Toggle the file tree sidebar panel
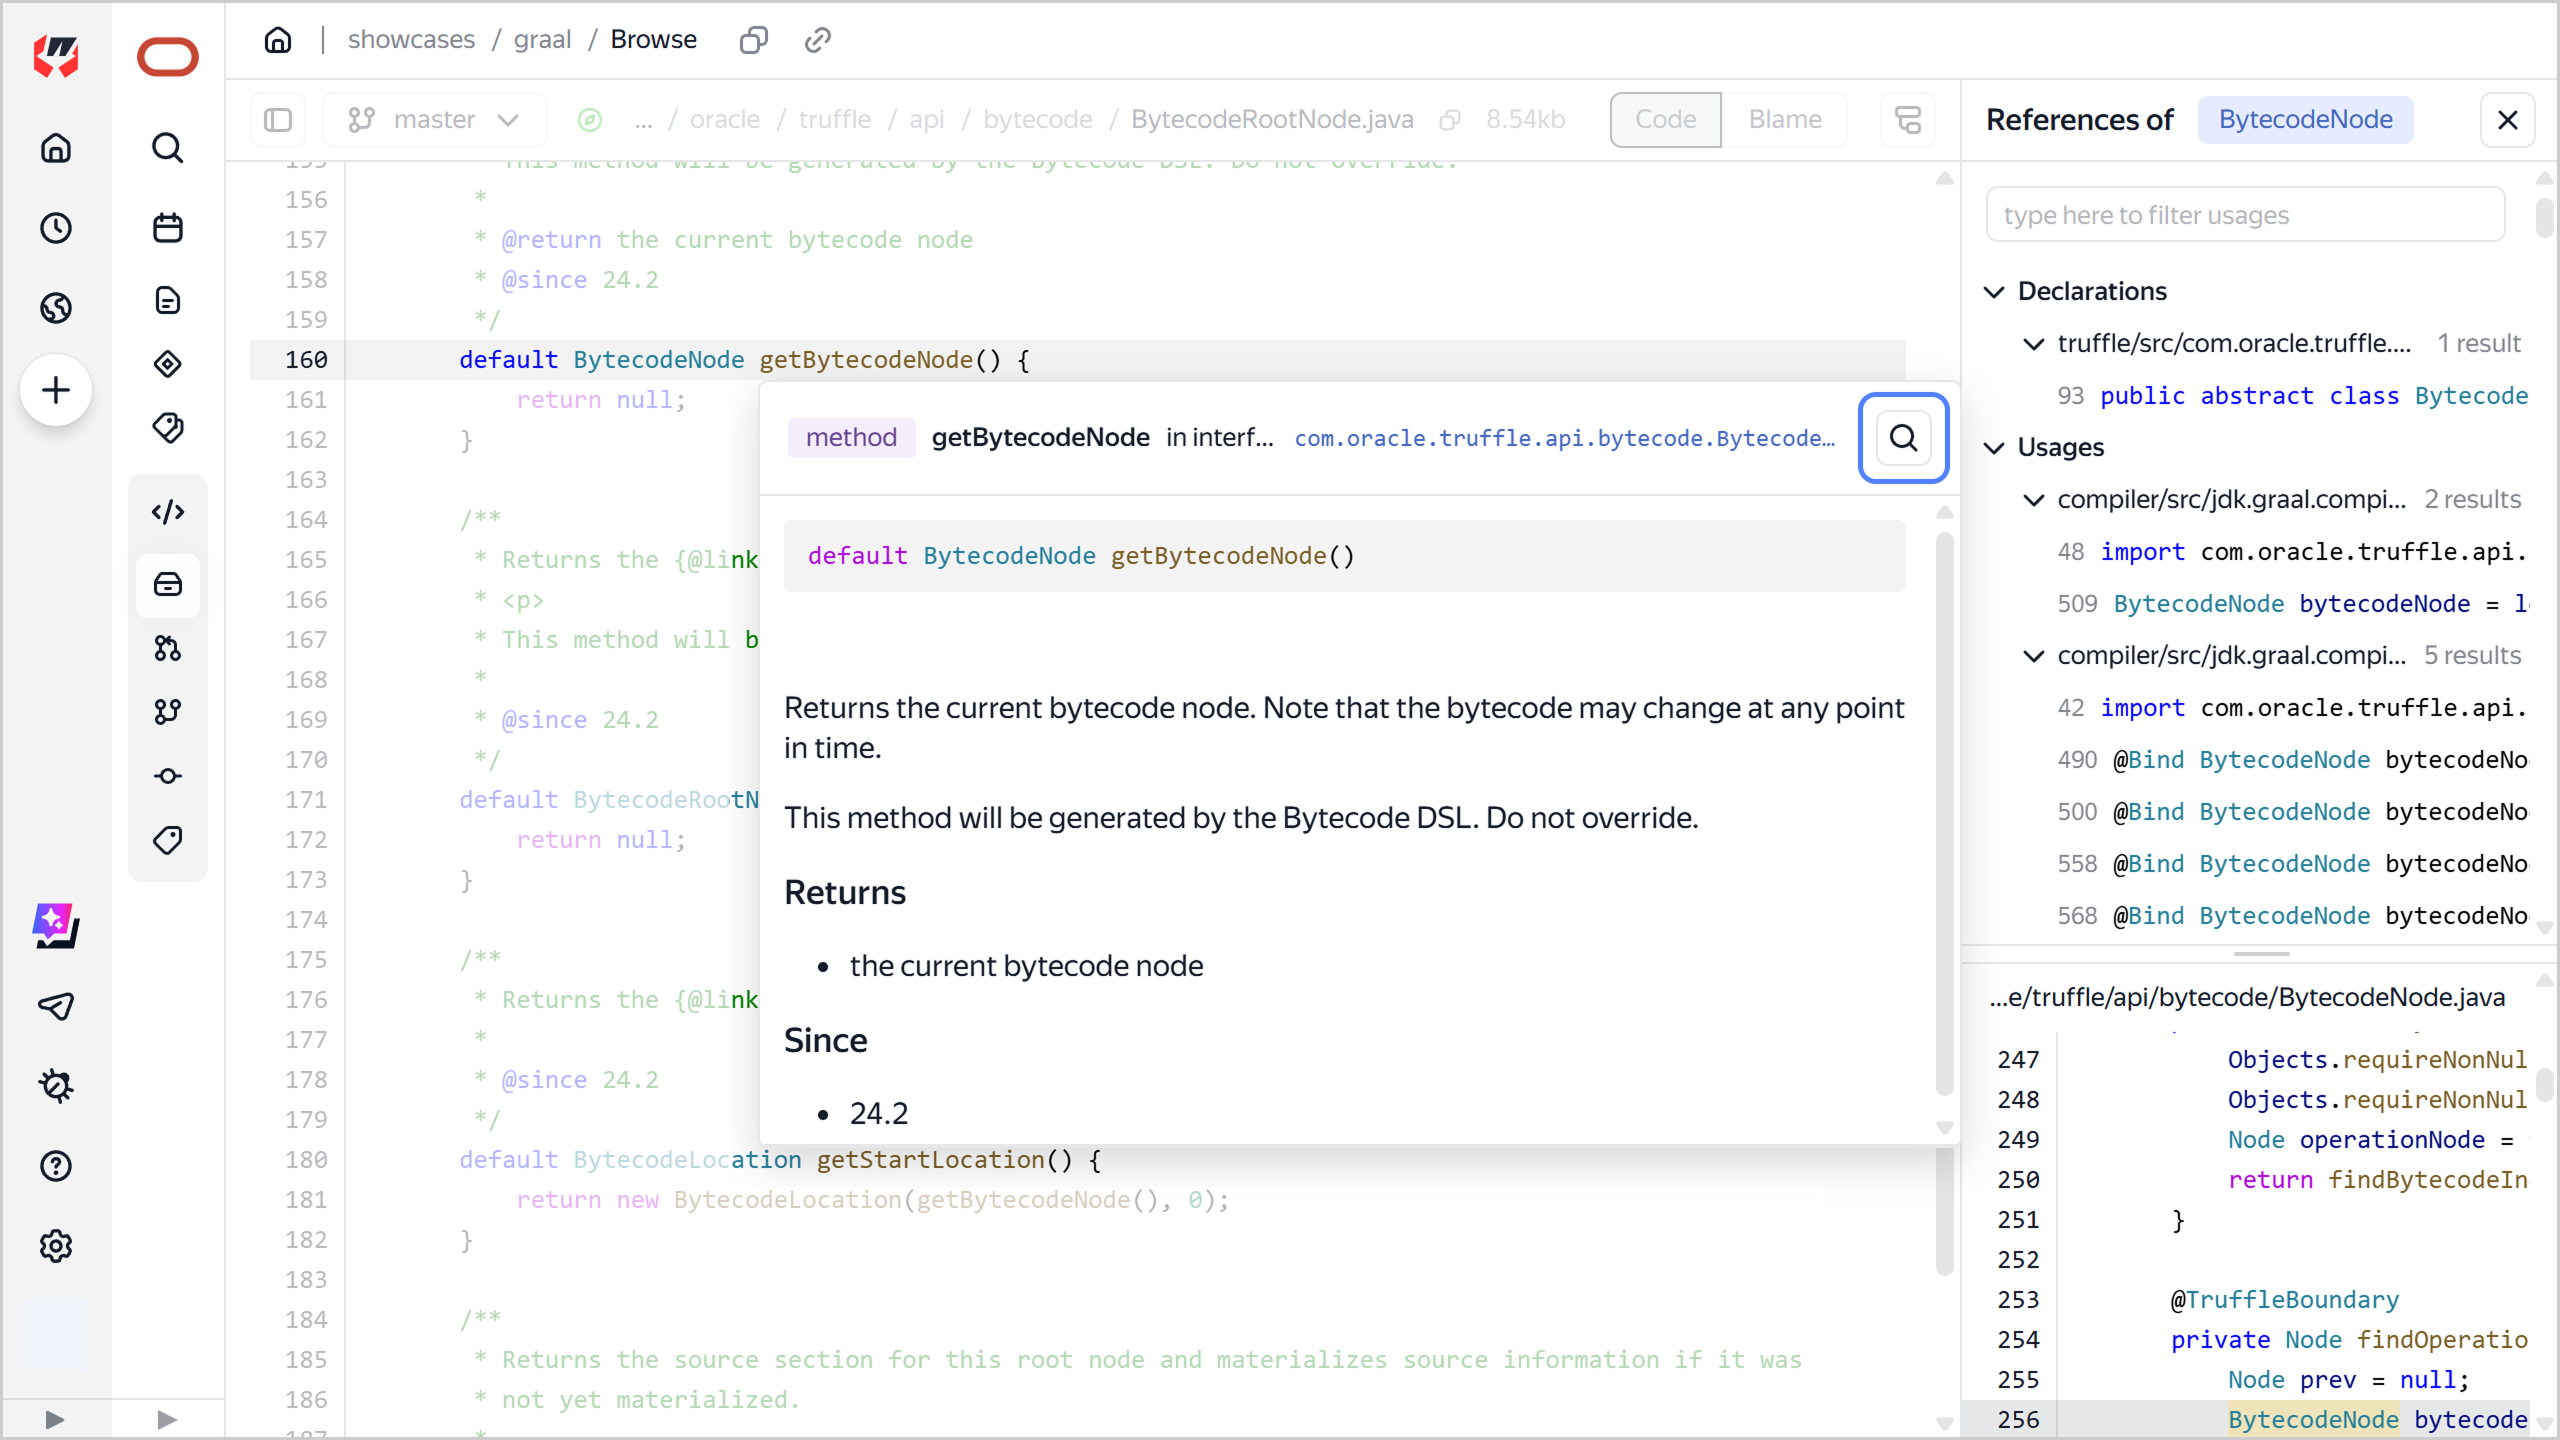2560x1440 pixels. [x=277, y=119]
